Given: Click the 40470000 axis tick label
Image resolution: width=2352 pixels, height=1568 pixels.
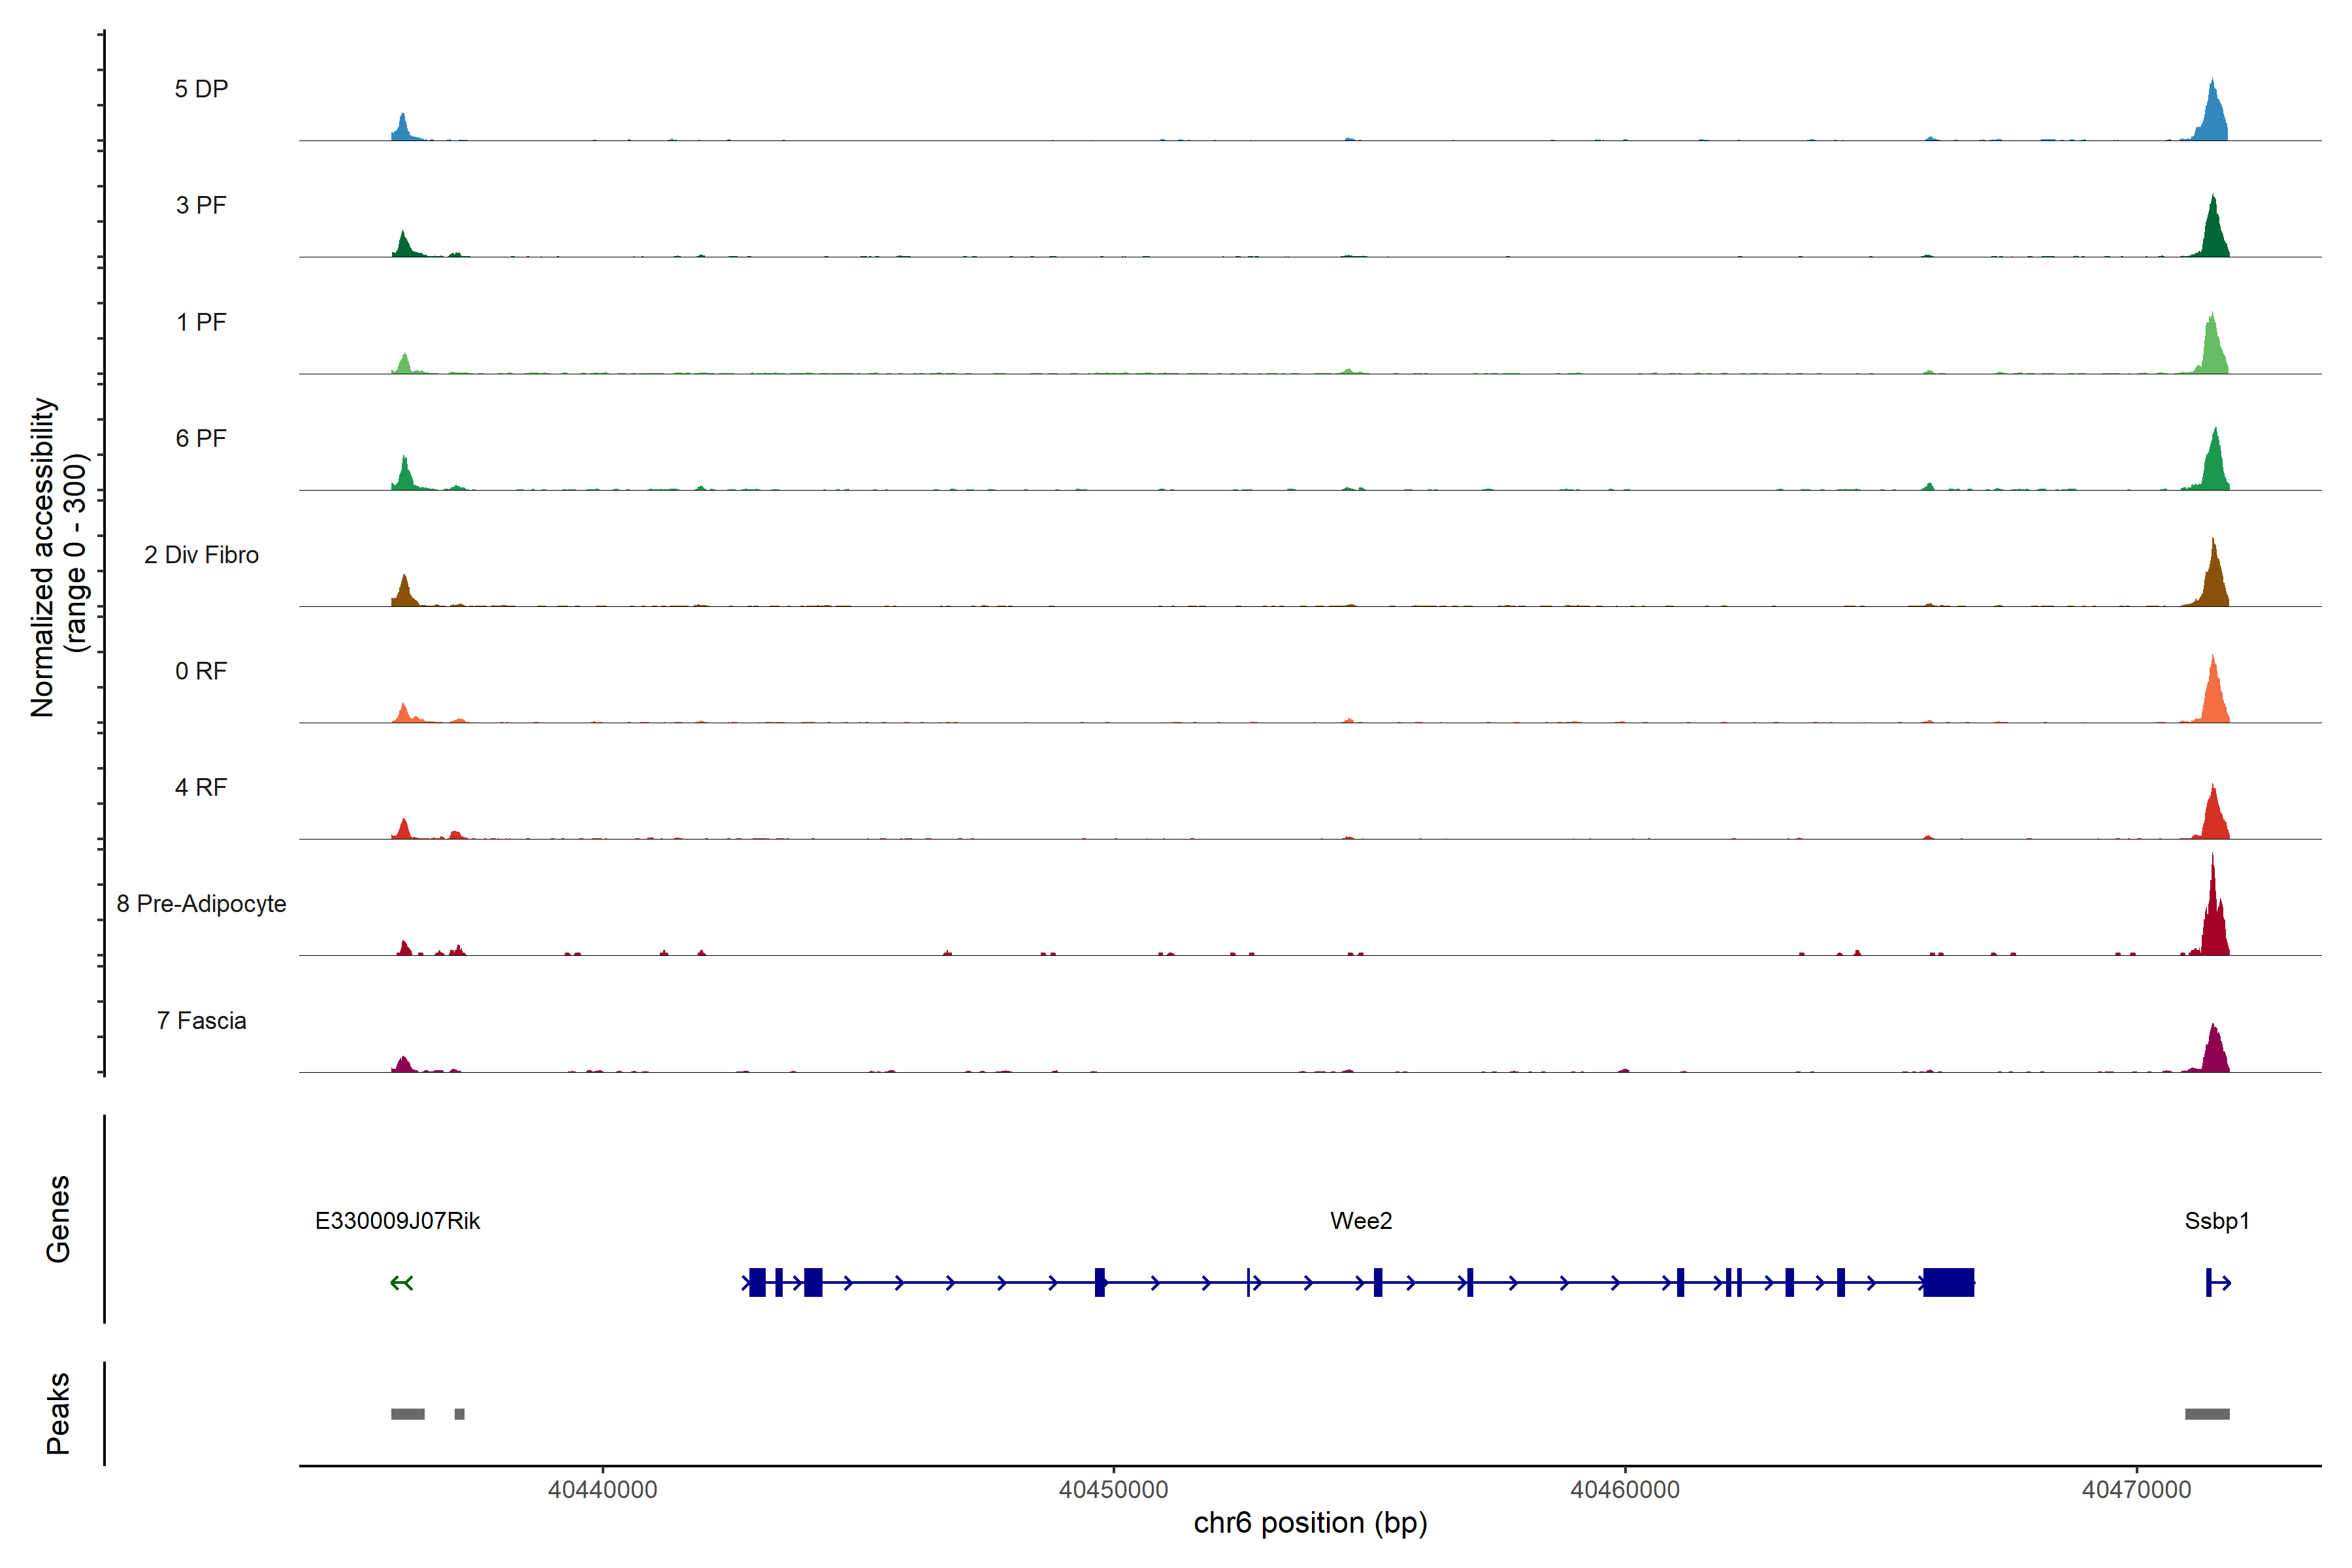Looking at the screenshot, I should pos(2136,1490).
